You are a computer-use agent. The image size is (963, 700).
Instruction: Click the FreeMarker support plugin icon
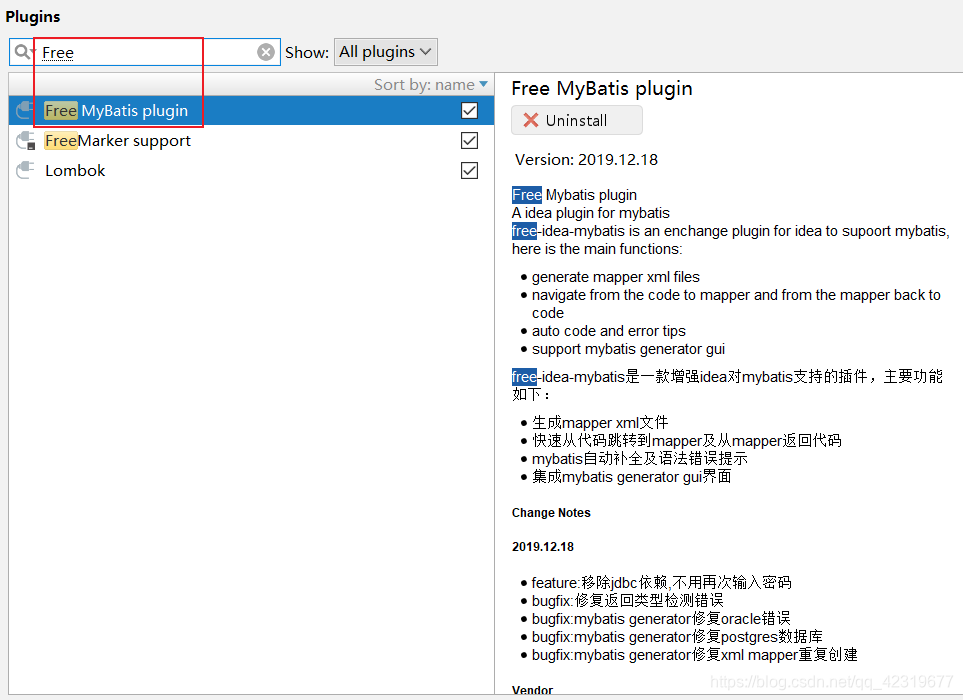coord(25,141)
